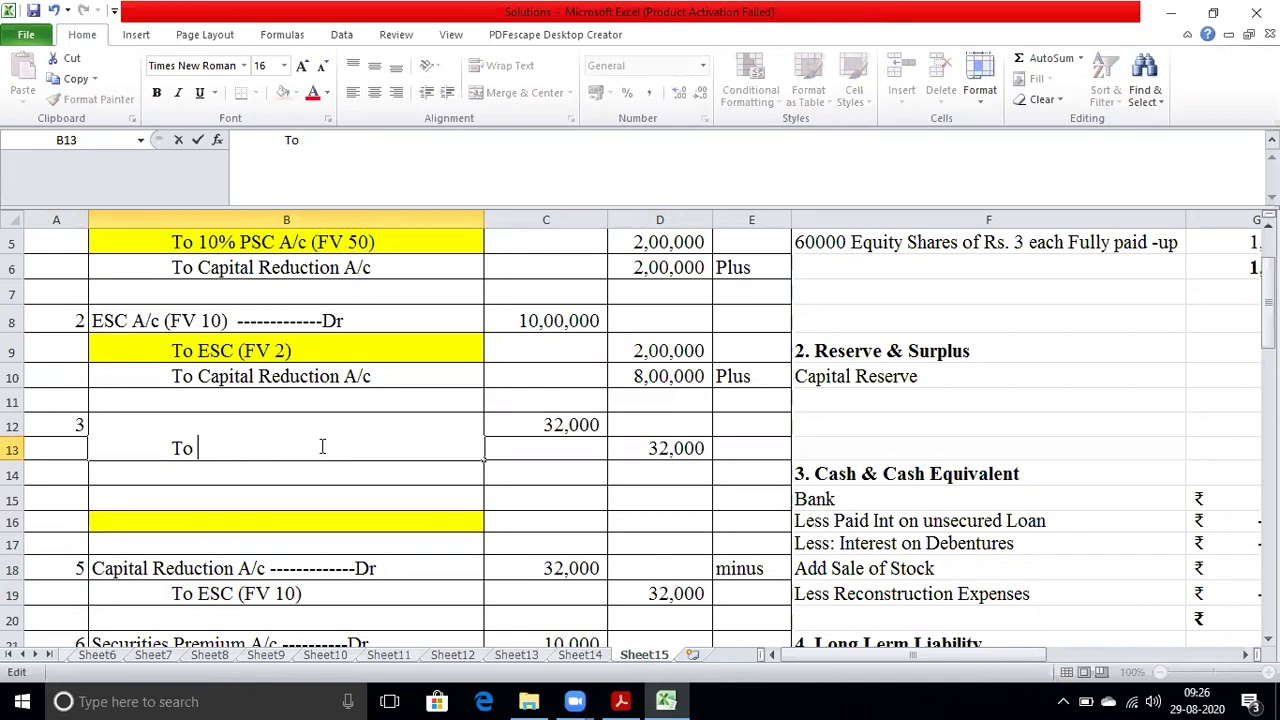Screen dimensions: 1280x720
Task: Apply the Fill Color bucket
Action: [283, 93]
